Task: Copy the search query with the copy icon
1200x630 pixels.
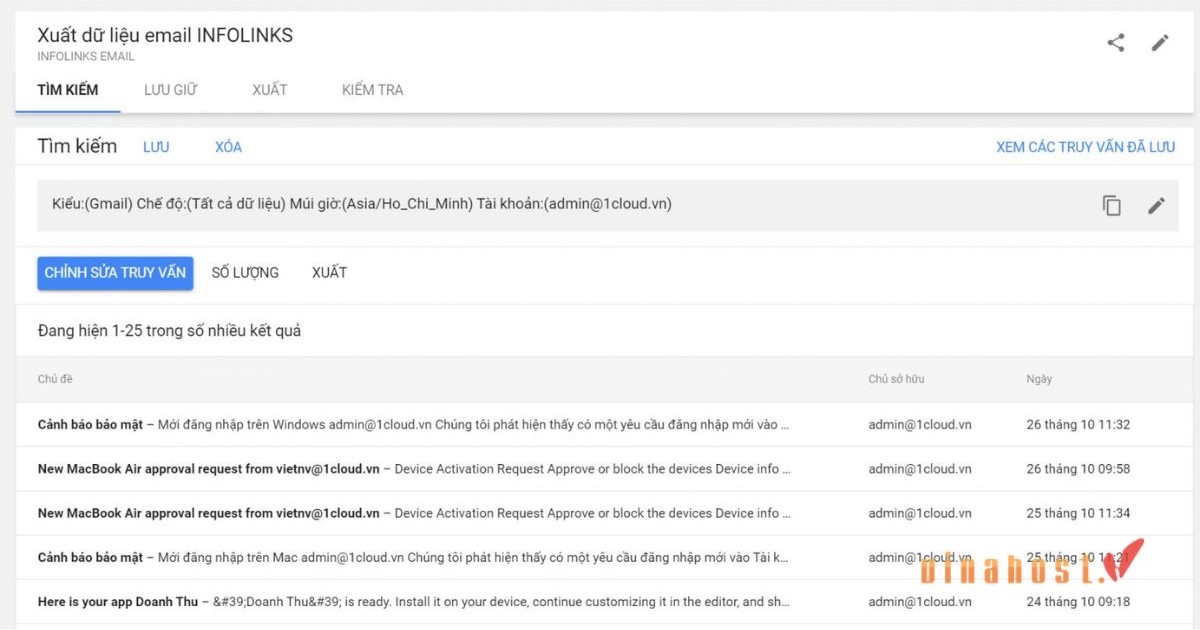Action: pos(1112,205)
